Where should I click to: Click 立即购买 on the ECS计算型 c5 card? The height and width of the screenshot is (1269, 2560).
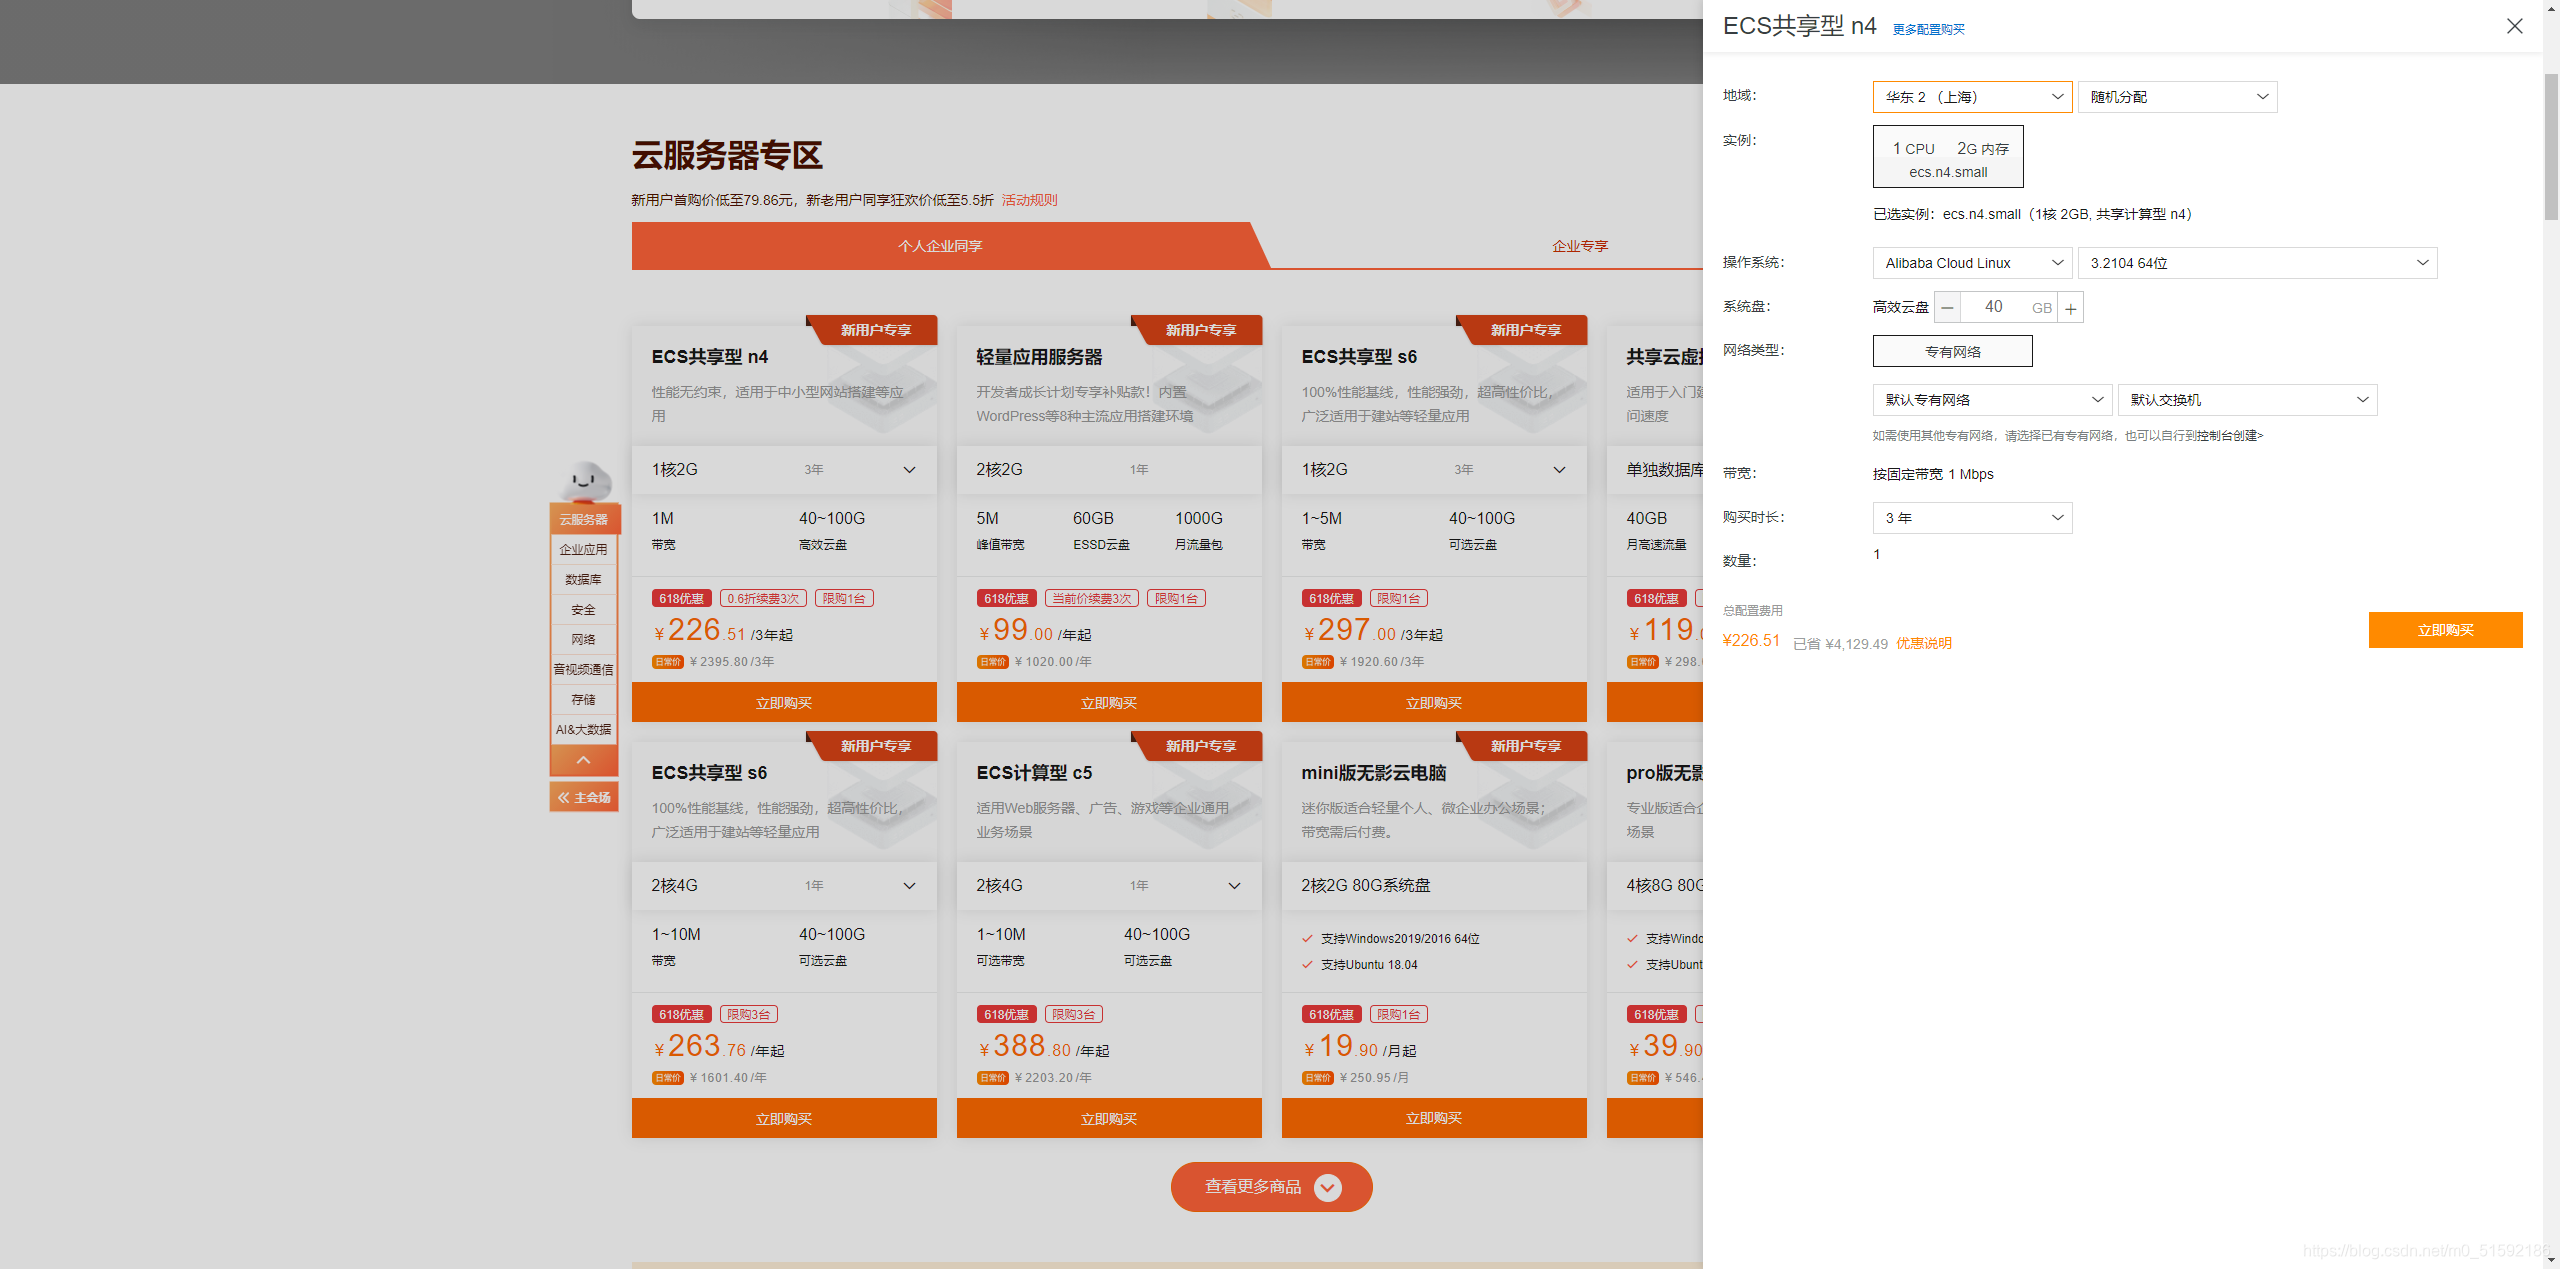click(1109, 1119)
